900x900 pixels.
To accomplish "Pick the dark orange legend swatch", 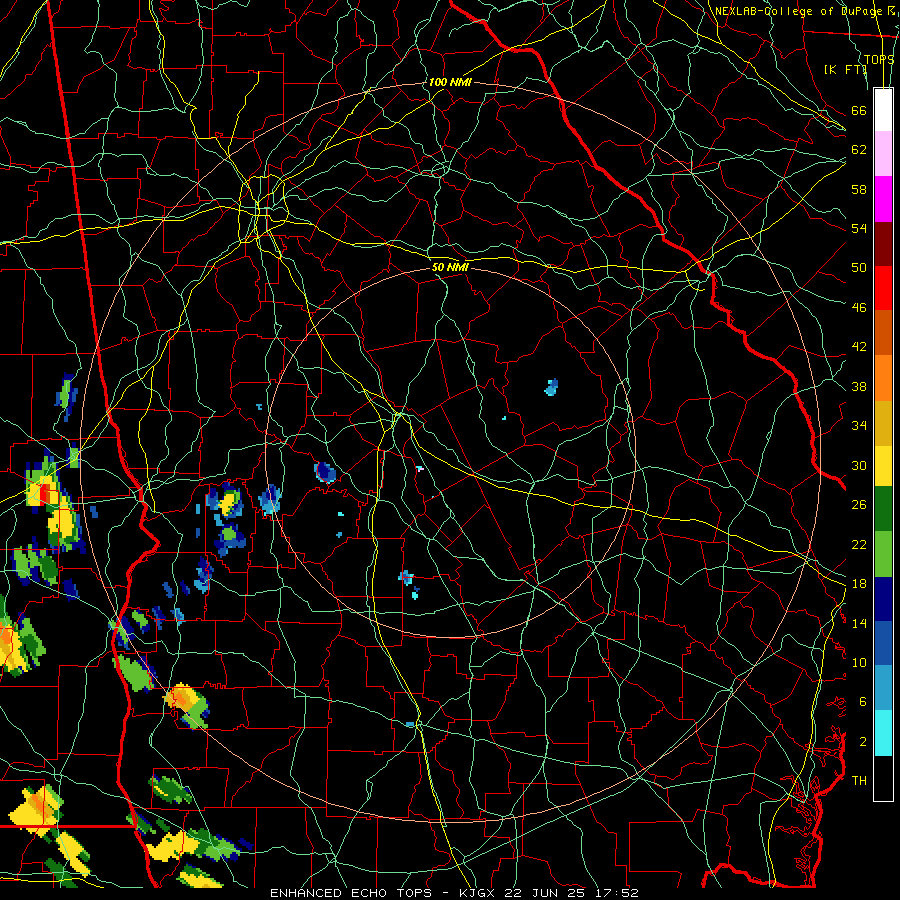I will 883,332.
